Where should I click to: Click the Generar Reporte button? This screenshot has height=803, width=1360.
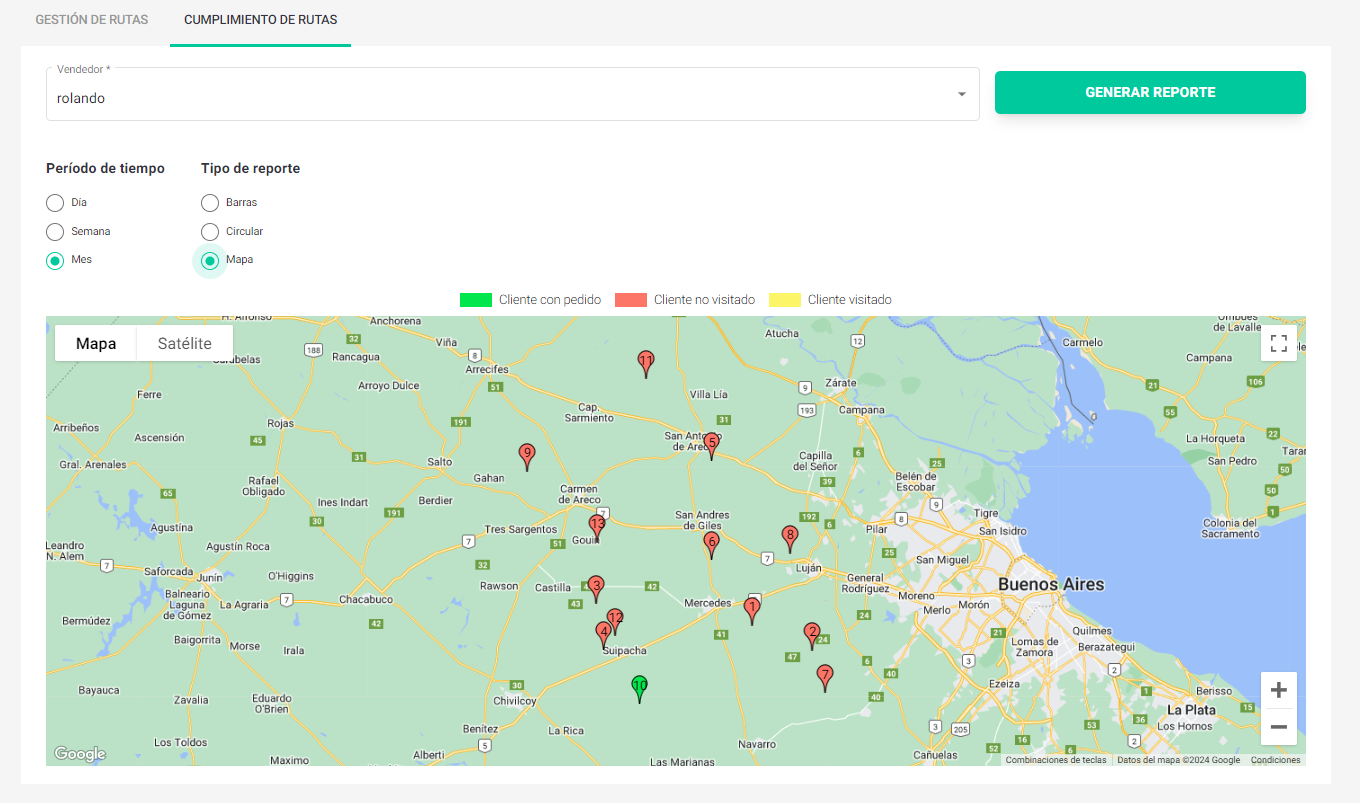(x=1150, y=92)
